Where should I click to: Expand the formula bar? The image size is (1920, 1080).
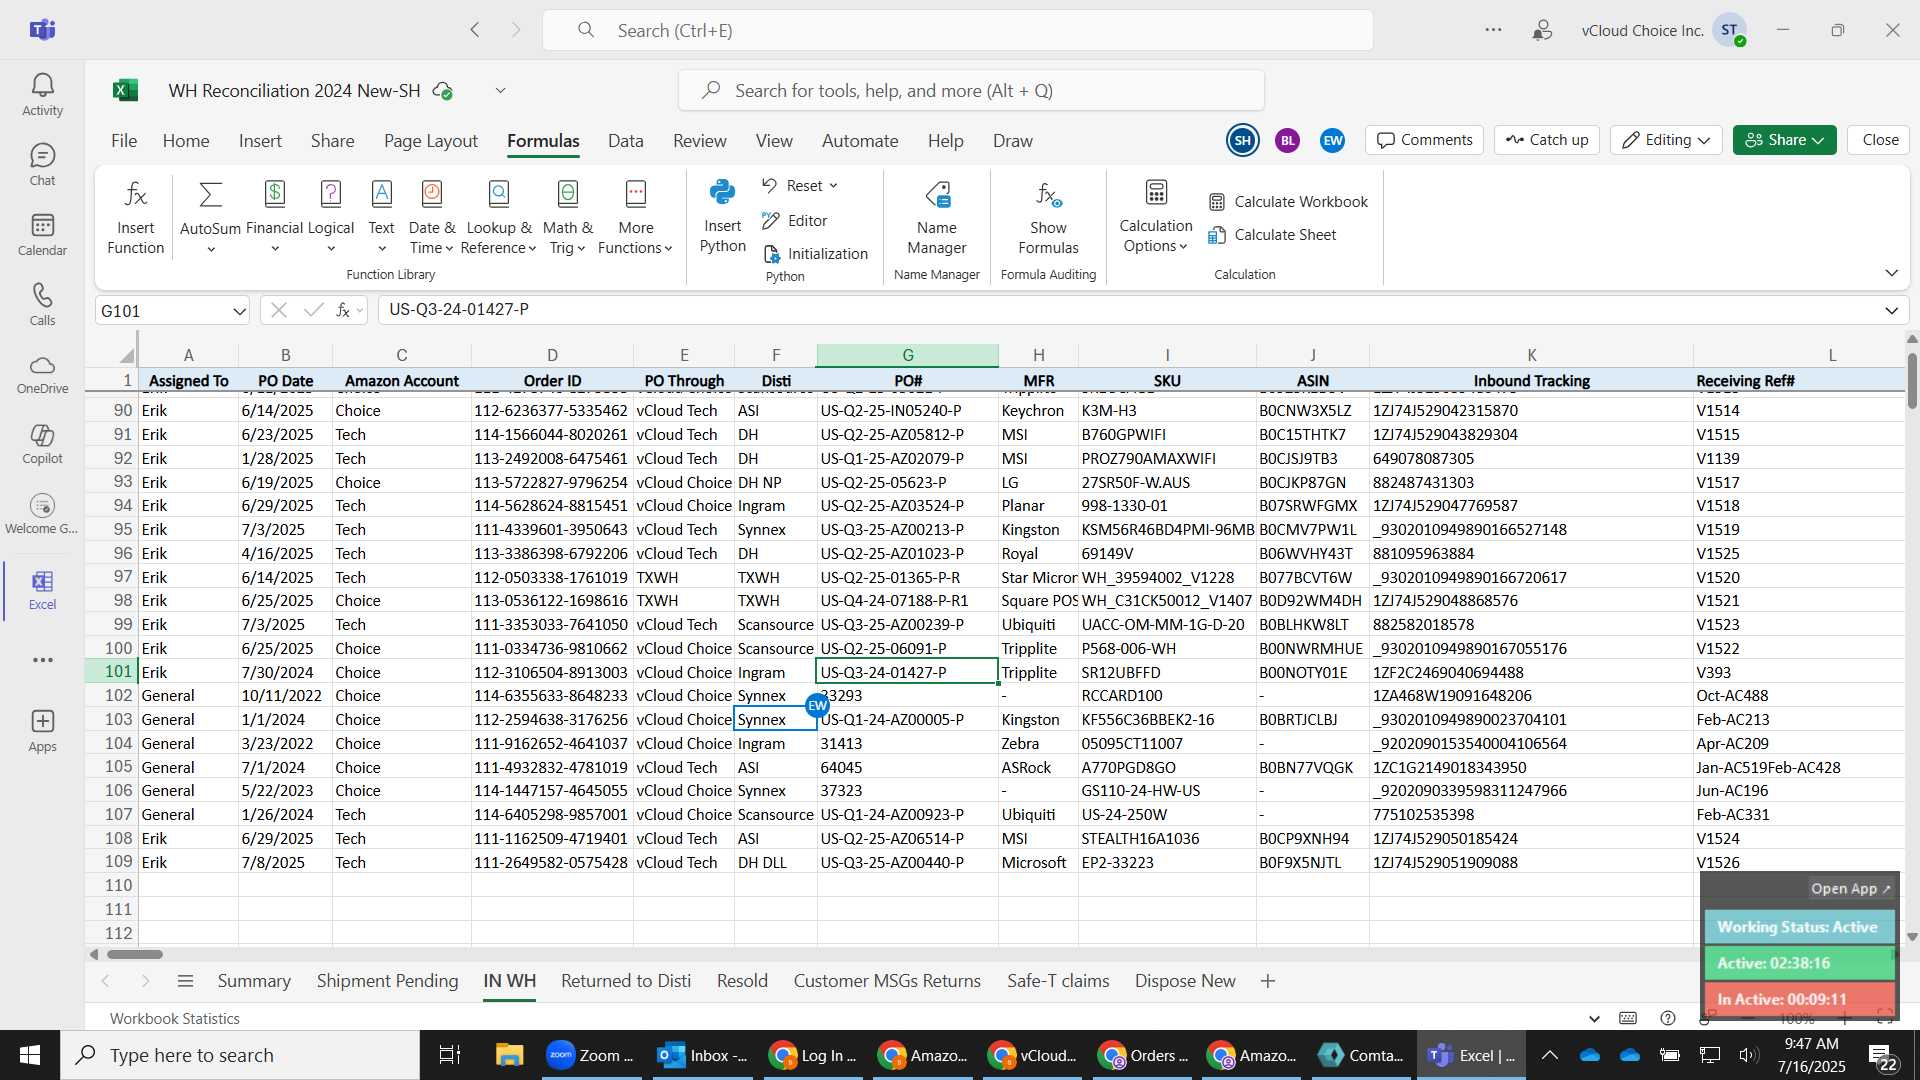pos(1891,310)
